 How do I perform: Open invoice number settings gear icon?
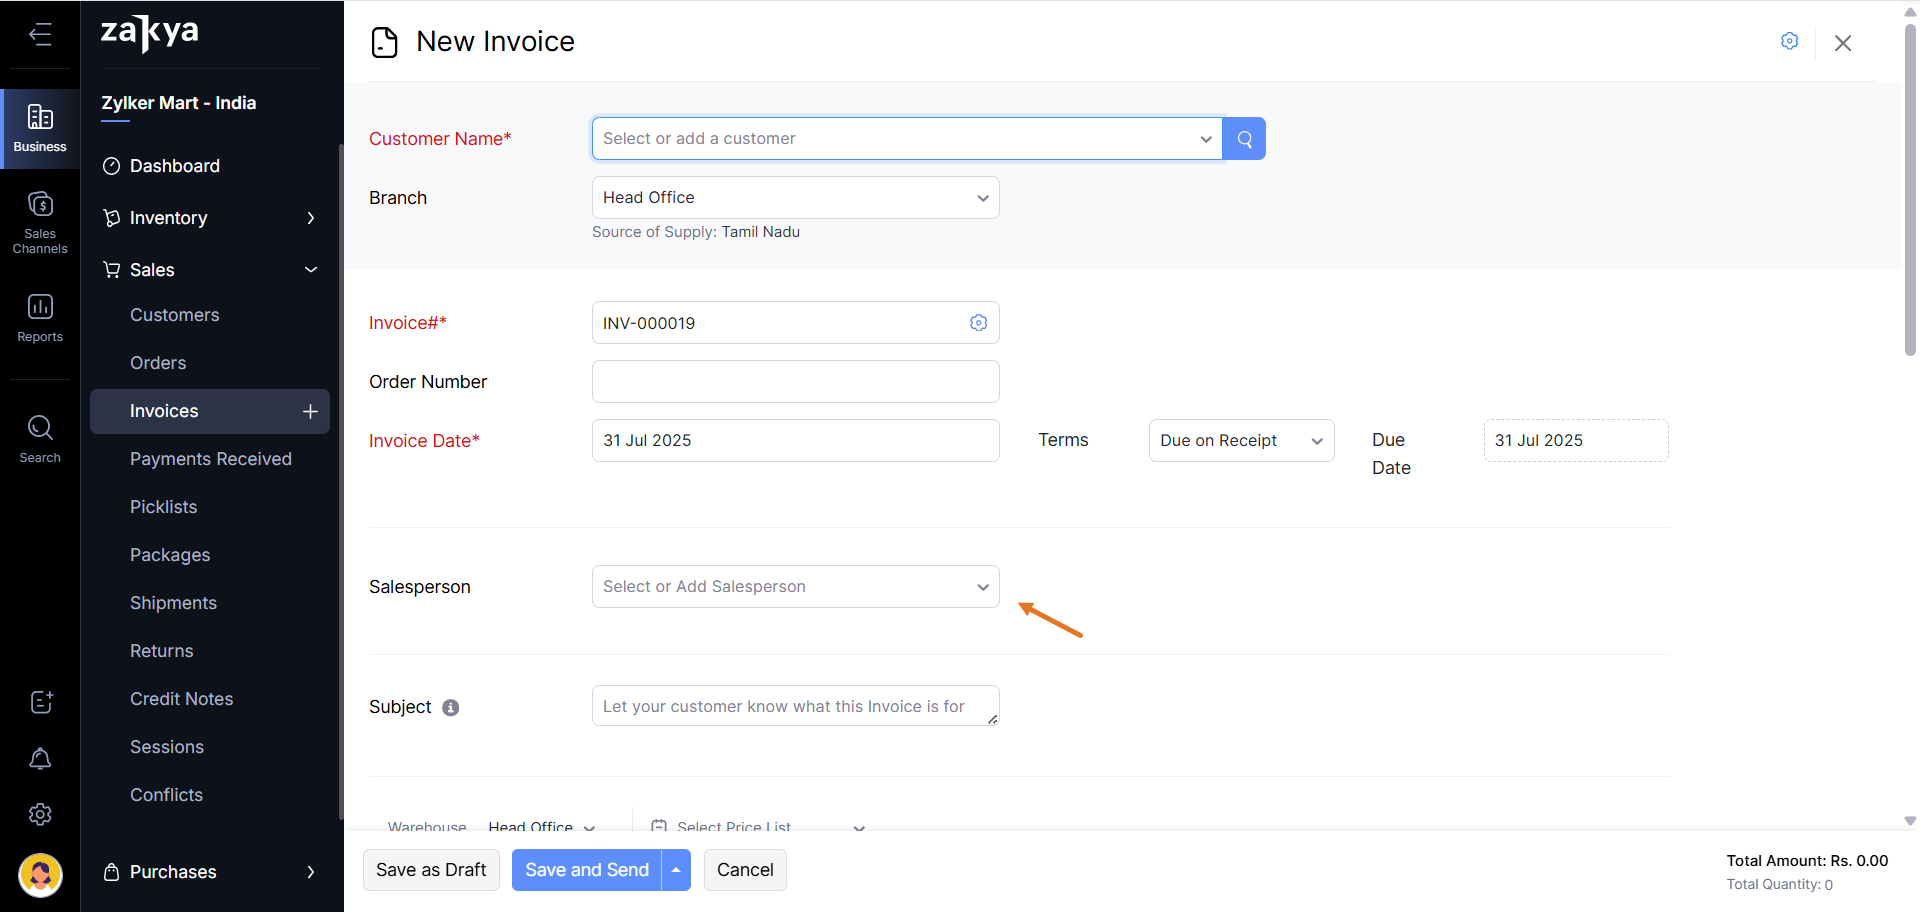pyautogui.click(x=978, y=323)
